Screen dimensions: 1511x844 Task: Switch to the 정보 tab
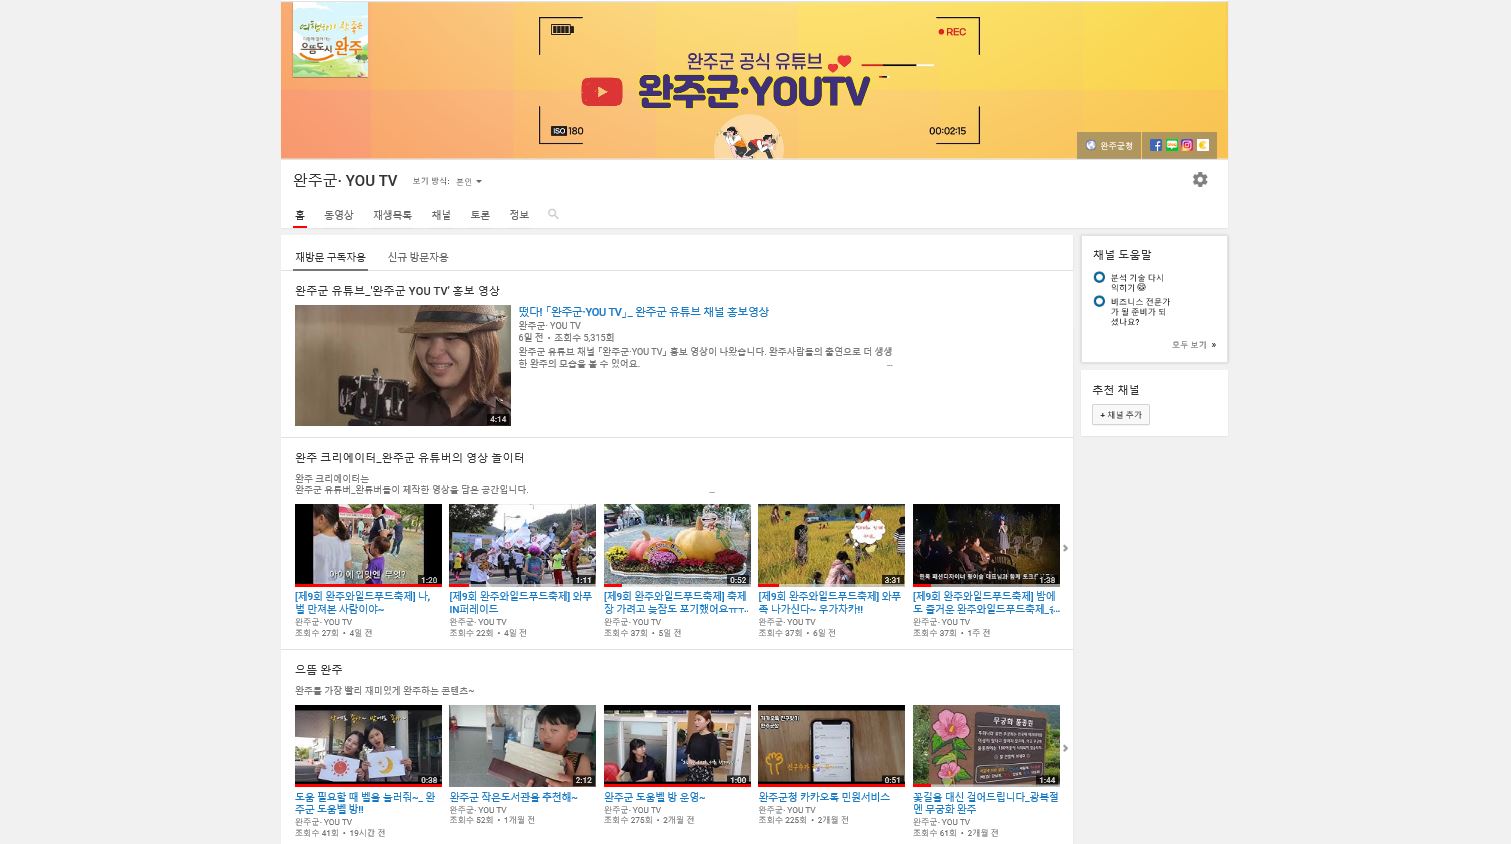pyautogui.click(x=519, y=215)
